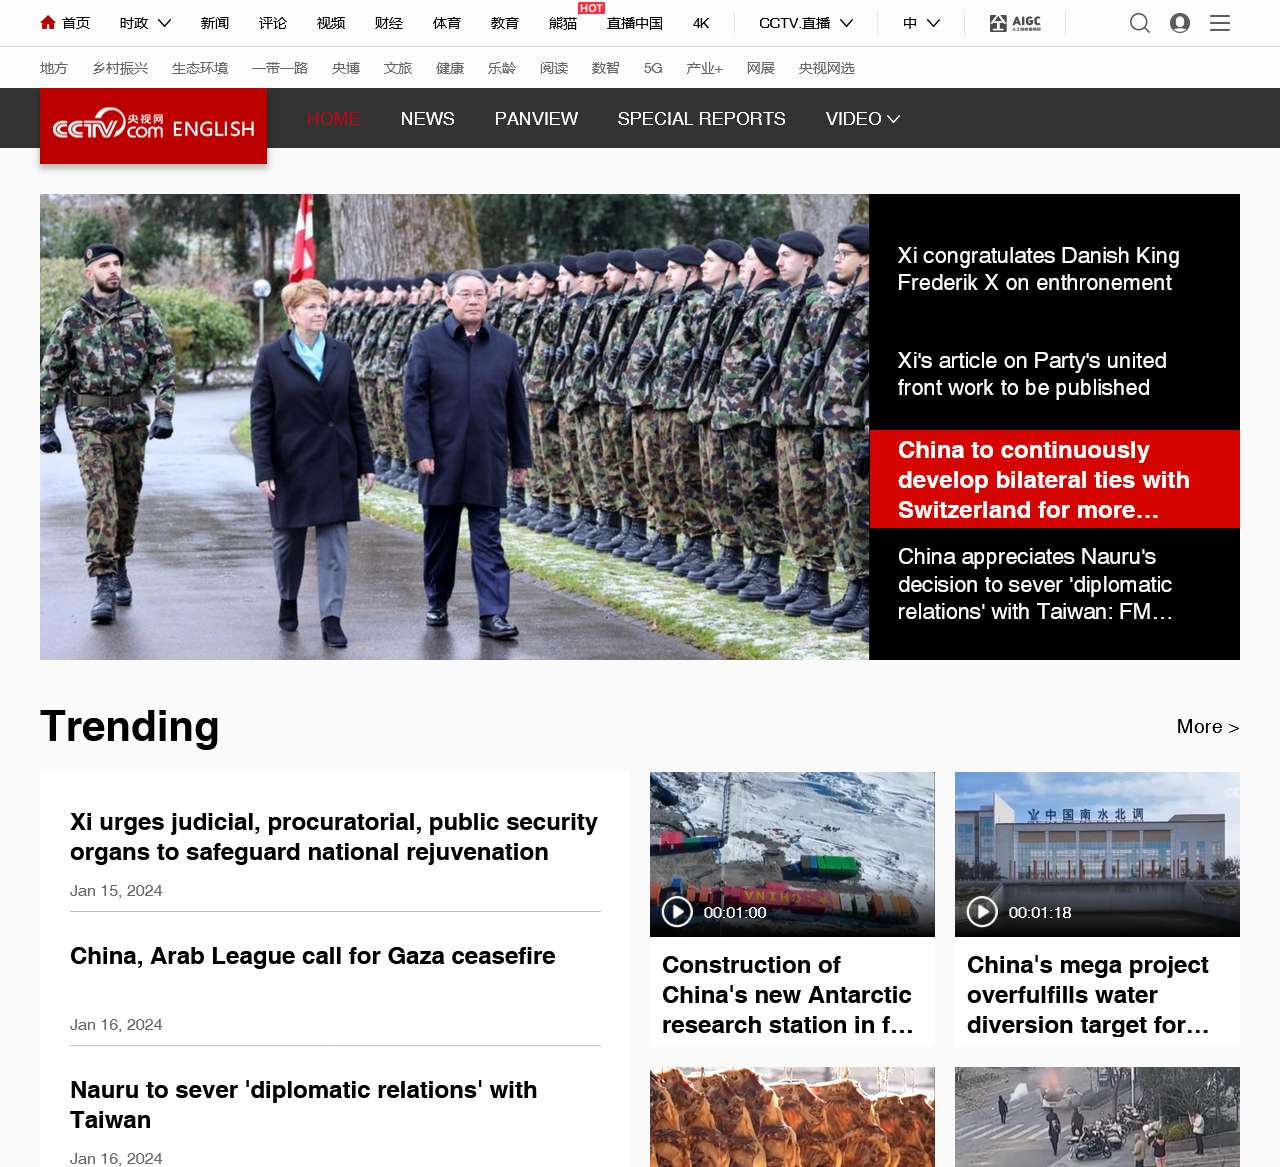Open Xi's article on united front headline
1280x1167 pixels.
pyautogui.click(x=1032, y=374)
